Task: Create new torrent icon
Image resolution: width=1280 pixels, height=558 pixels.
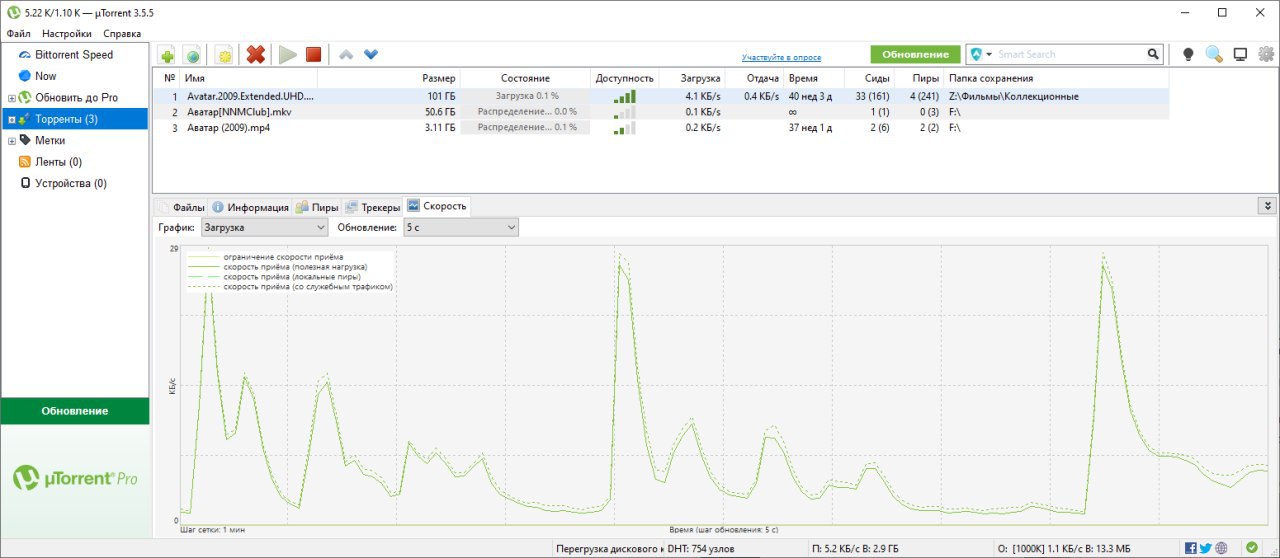Action: point(224,55)
